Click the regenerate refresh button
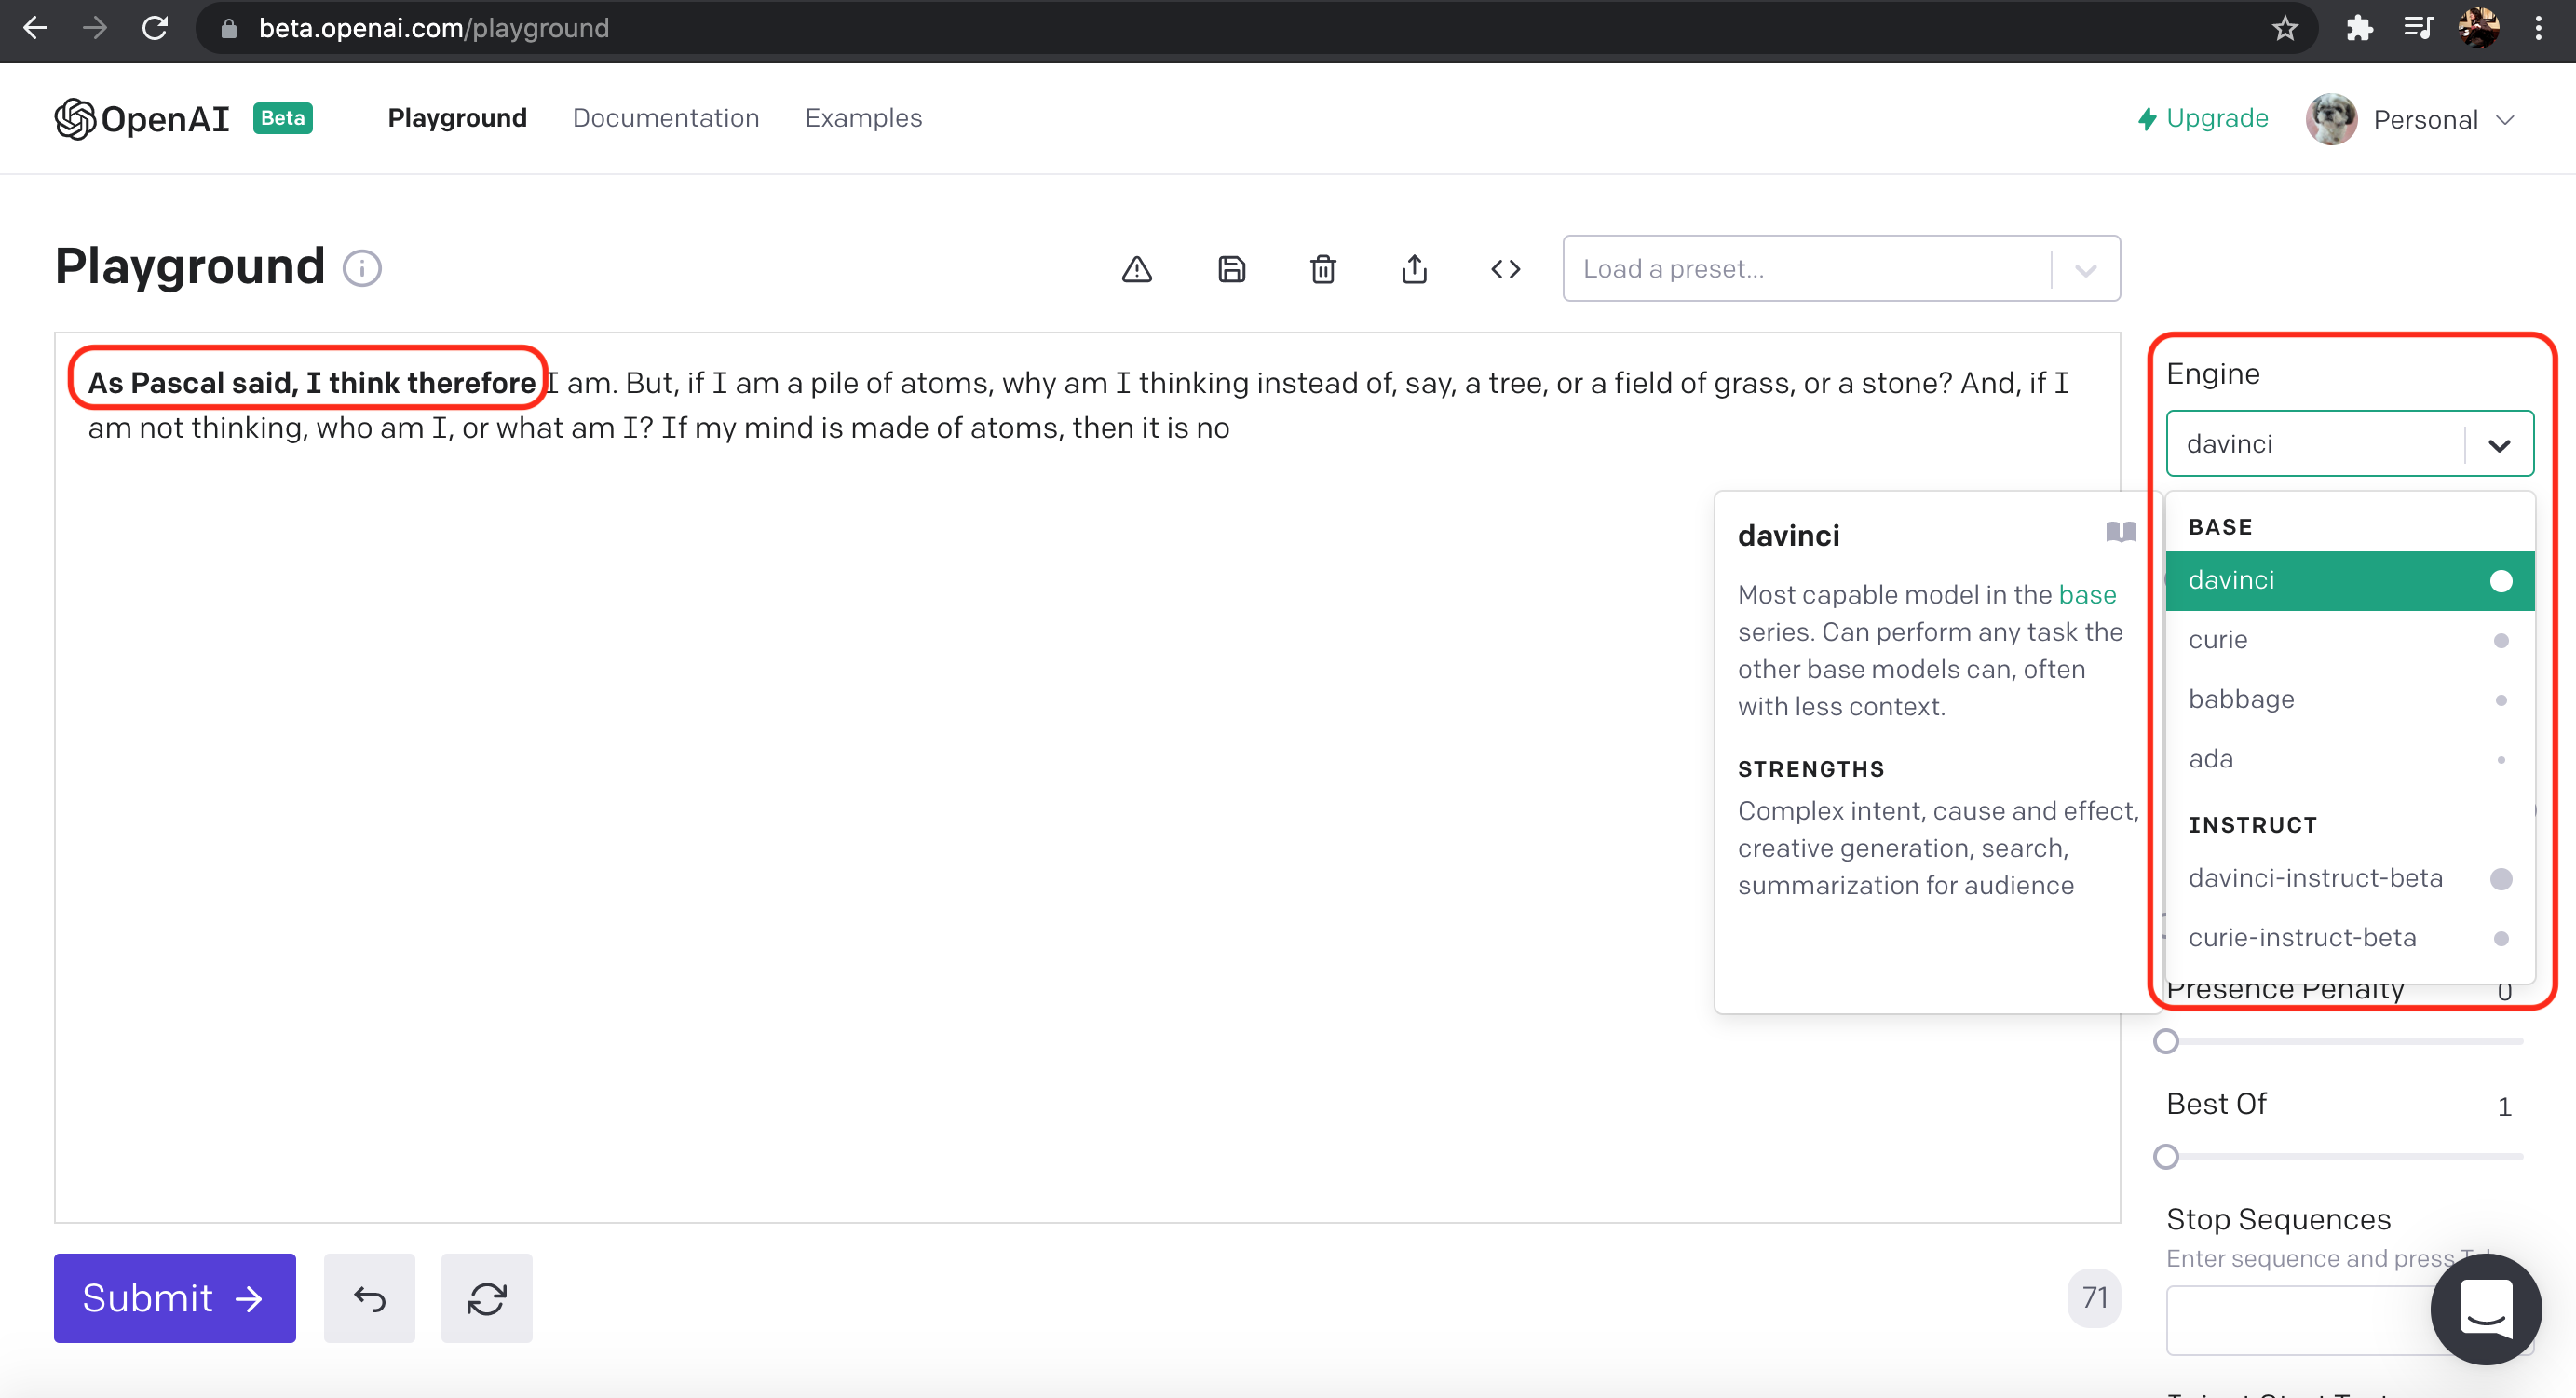 click(x=487, y=1298)
